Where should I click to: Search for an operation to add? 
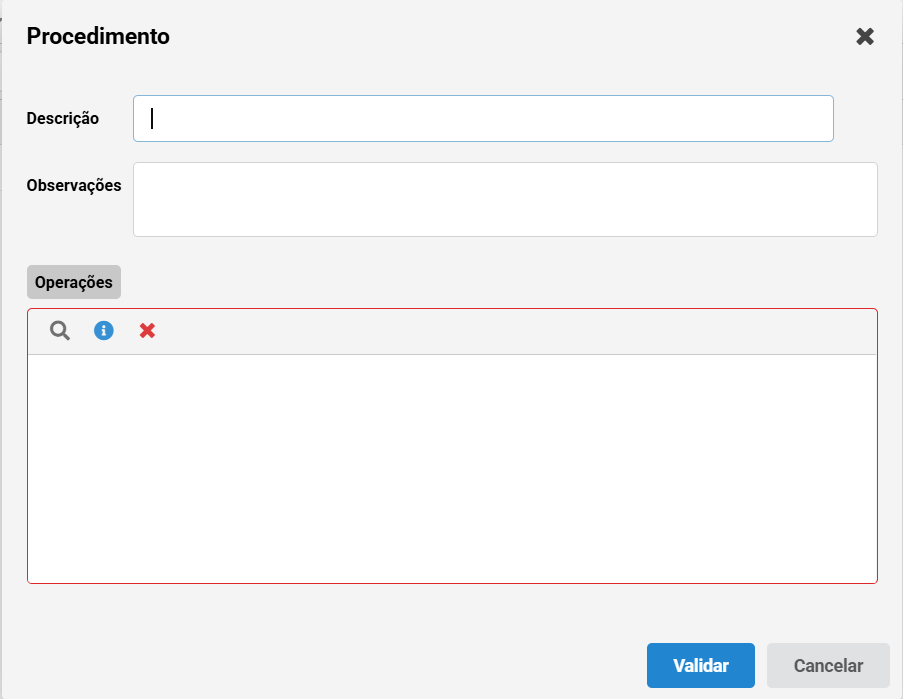pos(60,331)
